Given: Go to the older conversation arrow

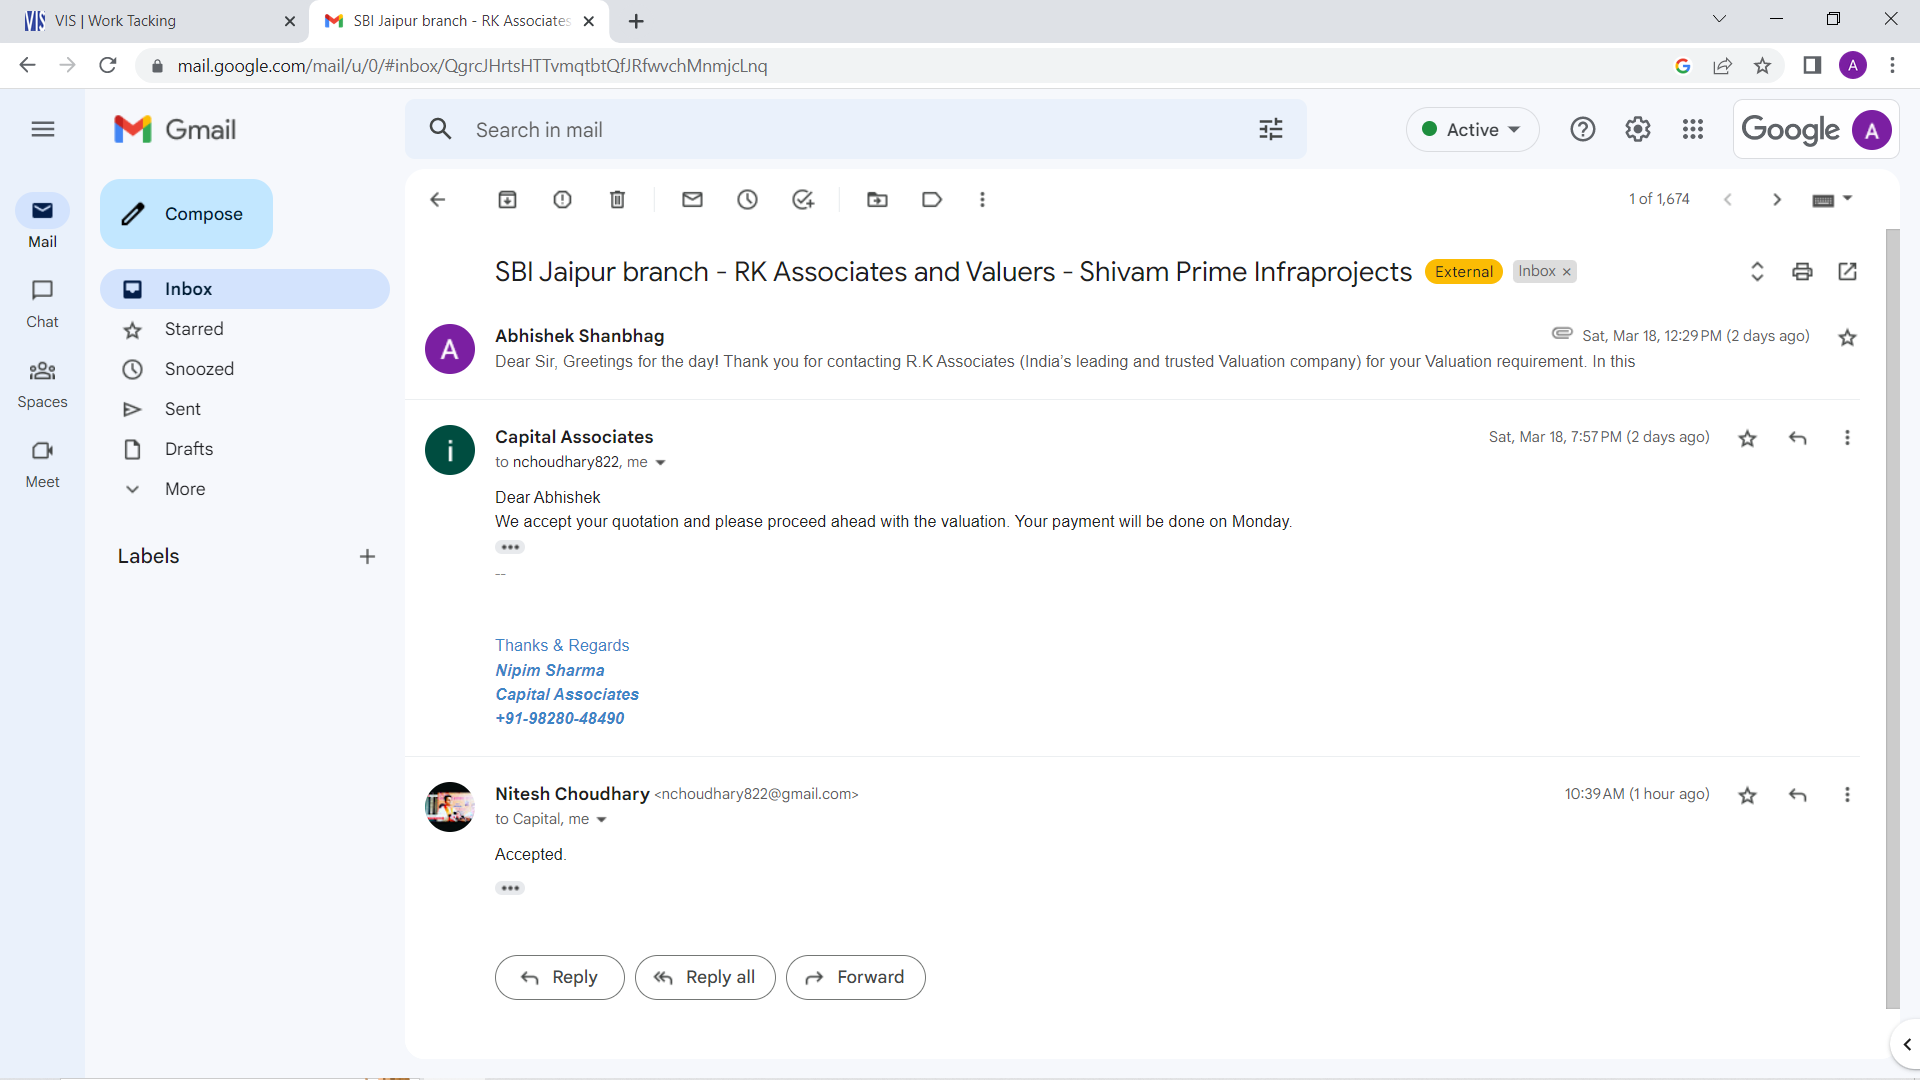Looking at the screenshot, I should point(1777,199).
